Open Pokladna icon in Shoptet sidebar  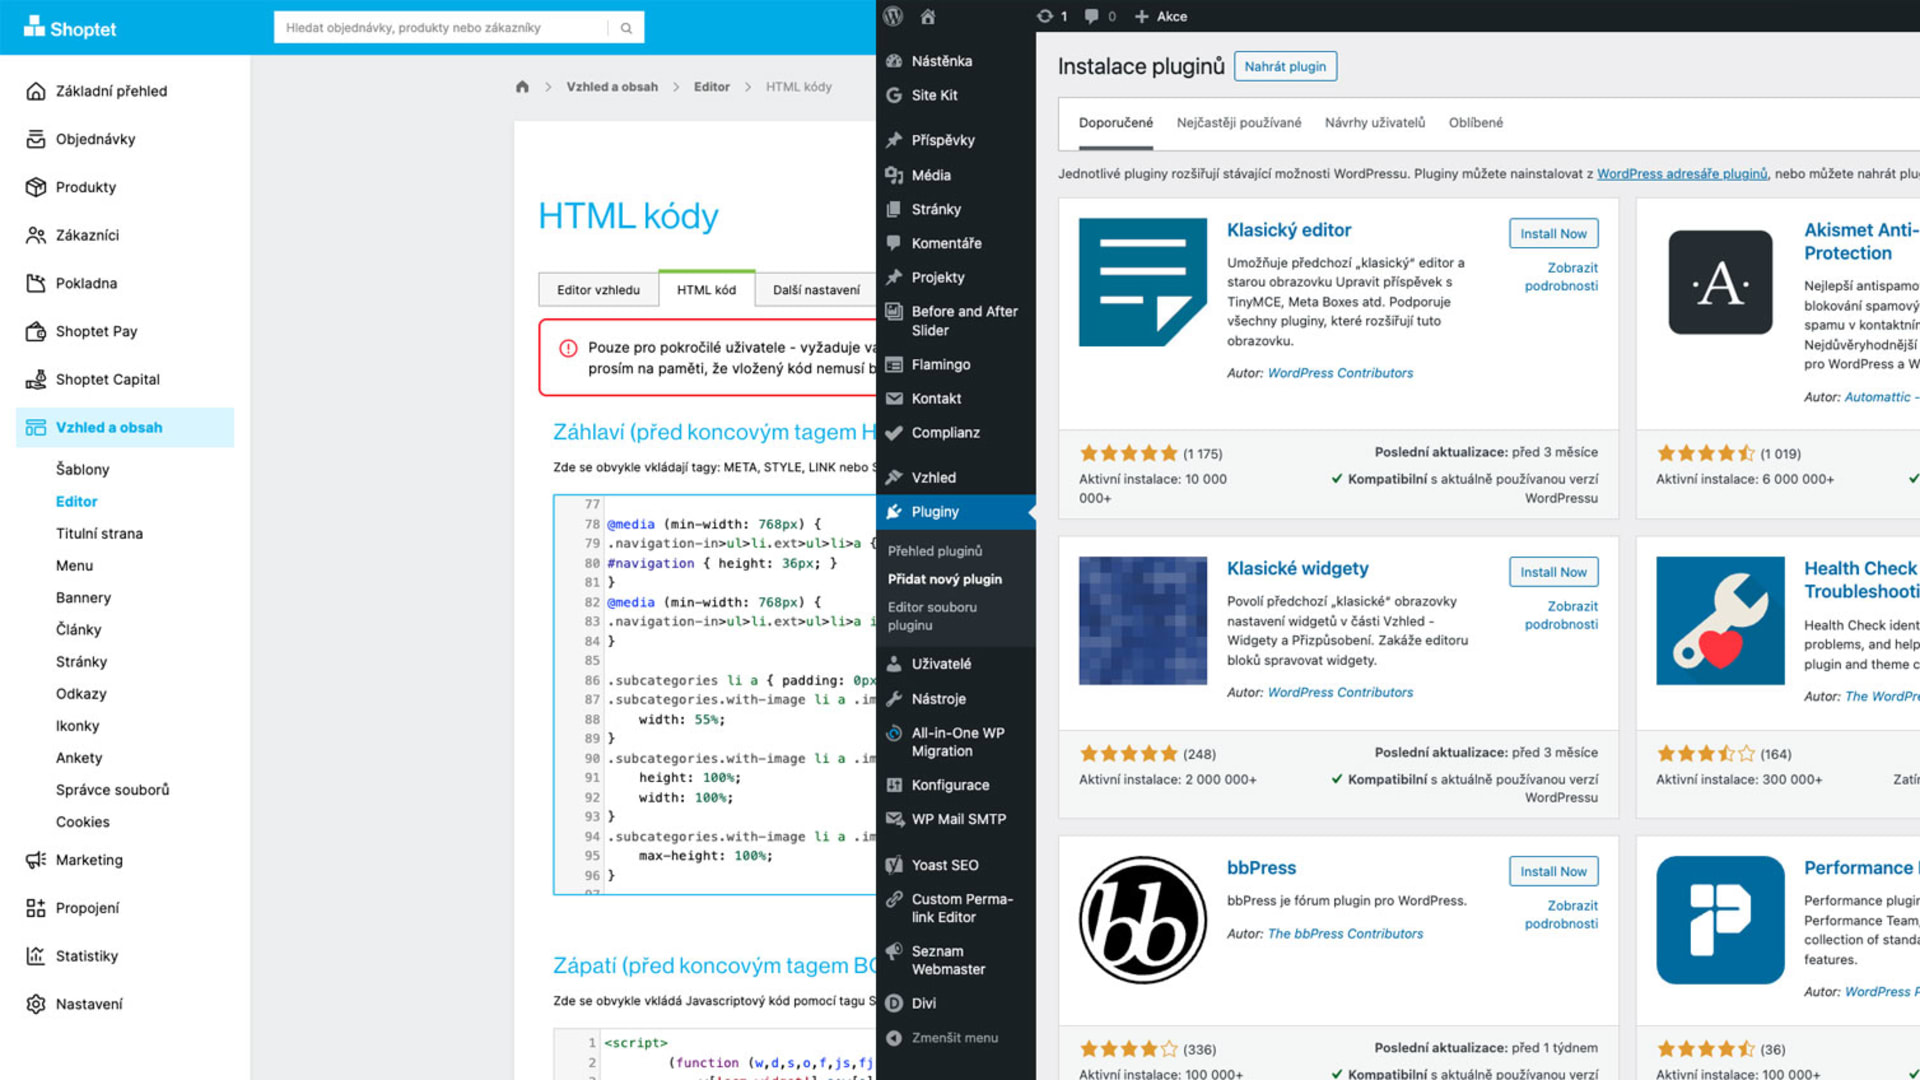36,283
